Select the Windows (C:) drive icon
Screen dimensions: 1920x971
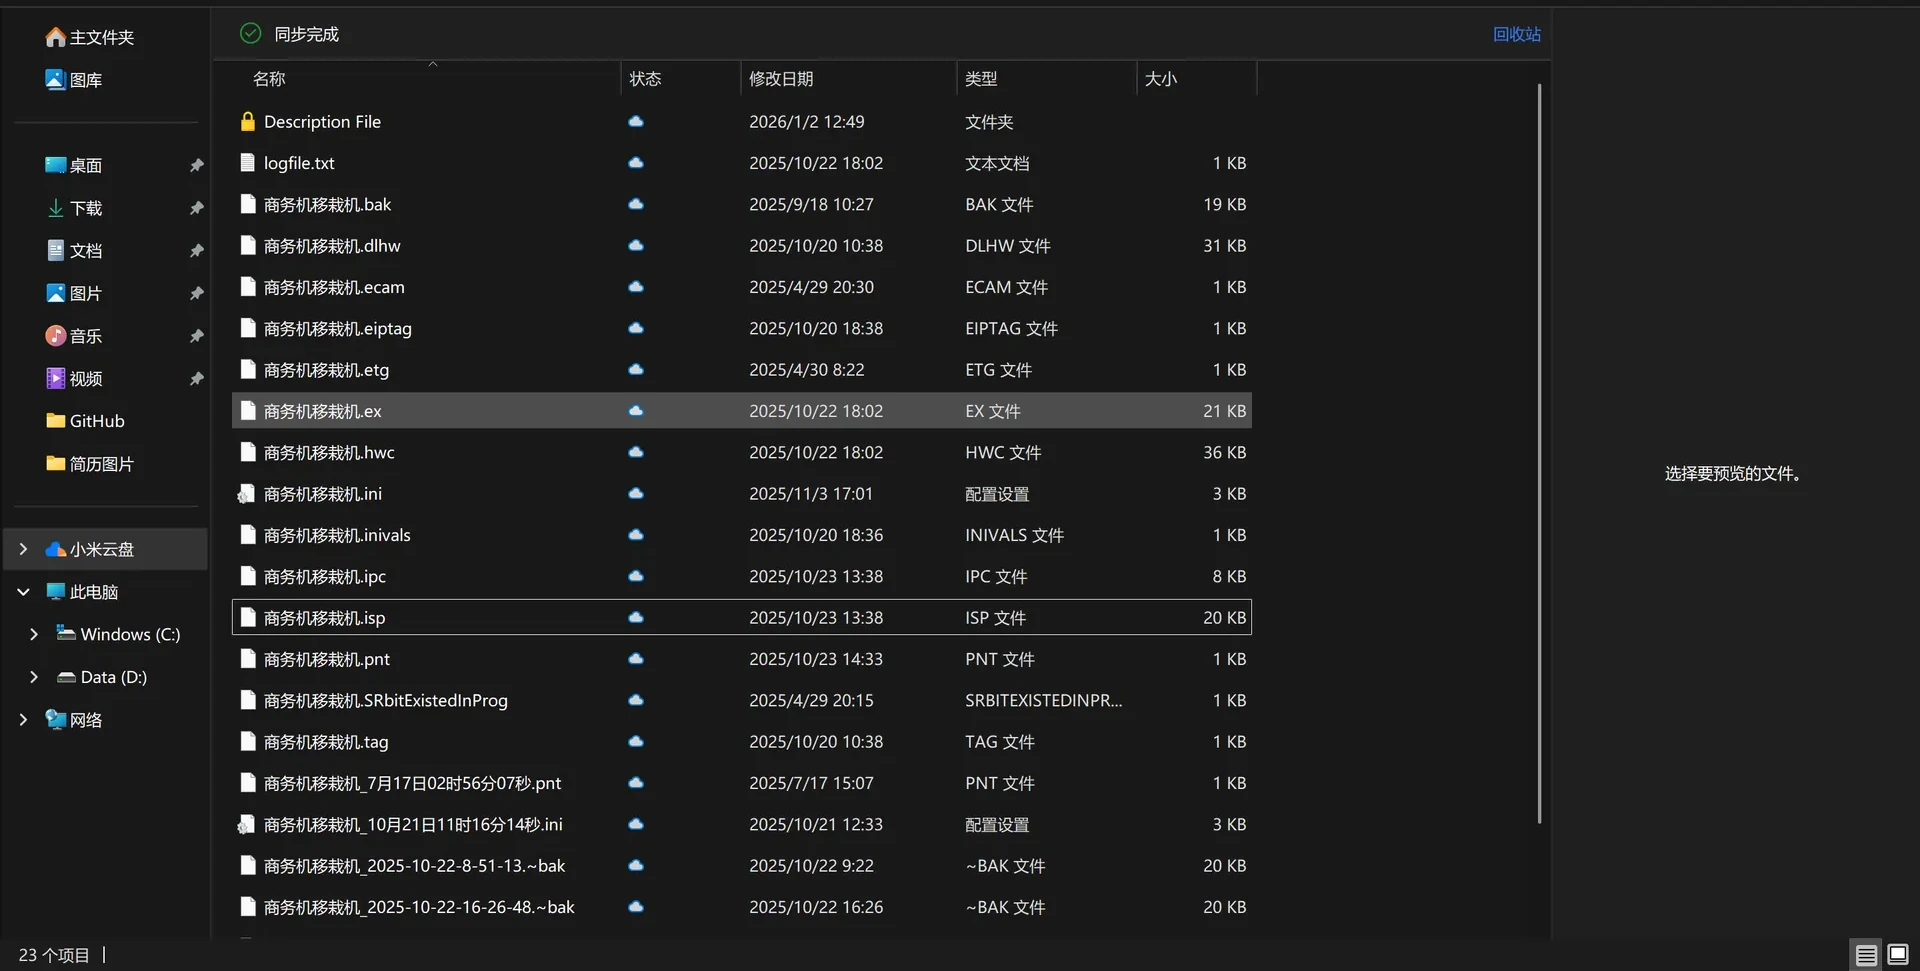(66, 634)
